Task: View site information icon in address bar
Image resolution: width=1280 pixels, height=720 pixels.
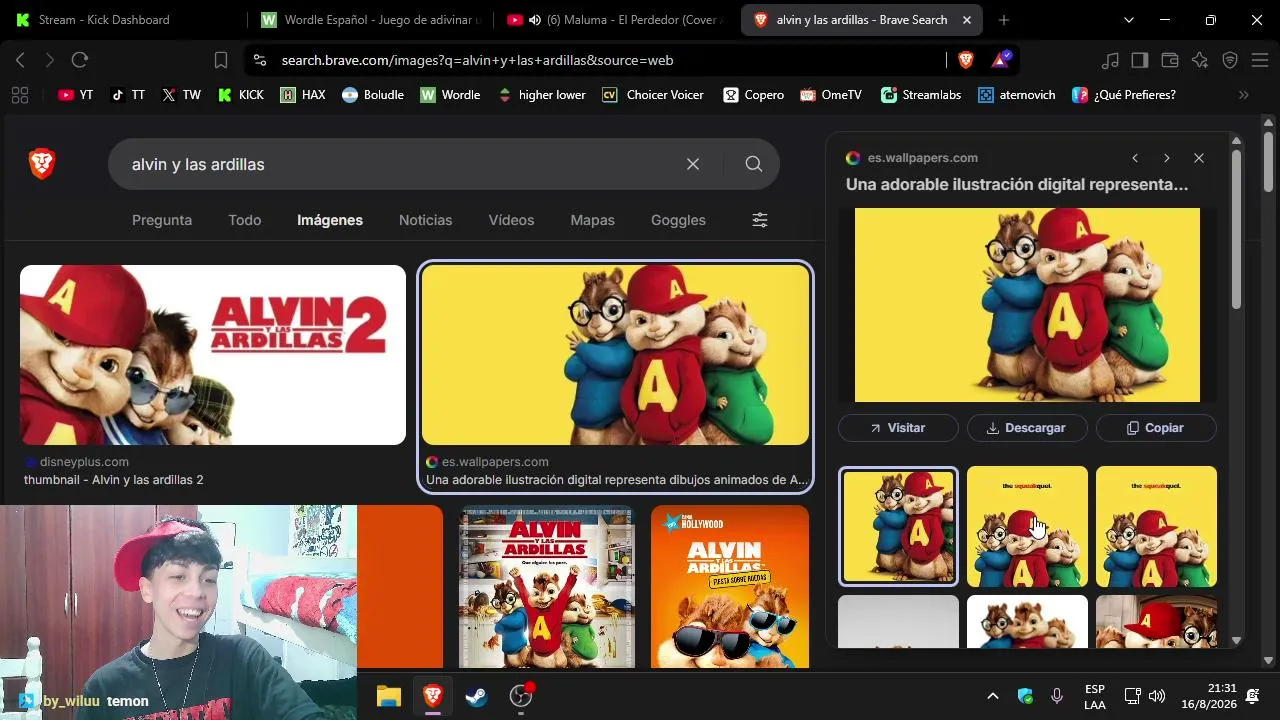Action: pos(260,60)
